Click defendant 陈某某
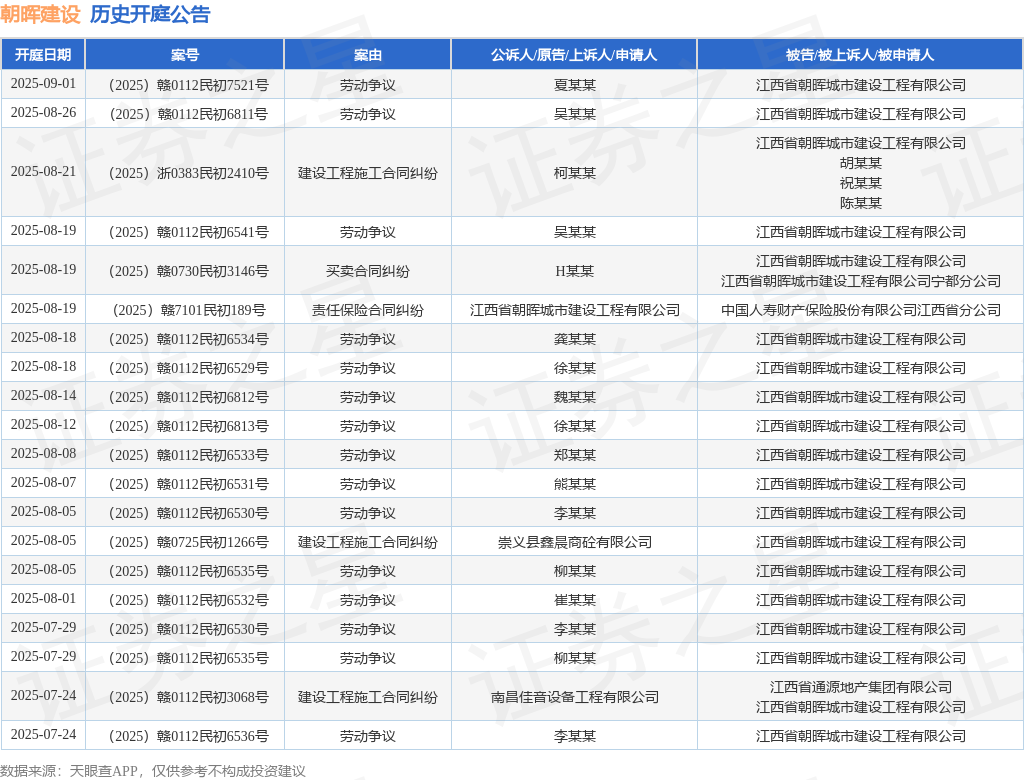Screen dimensions: 1024x780 (x=861, y=203)
